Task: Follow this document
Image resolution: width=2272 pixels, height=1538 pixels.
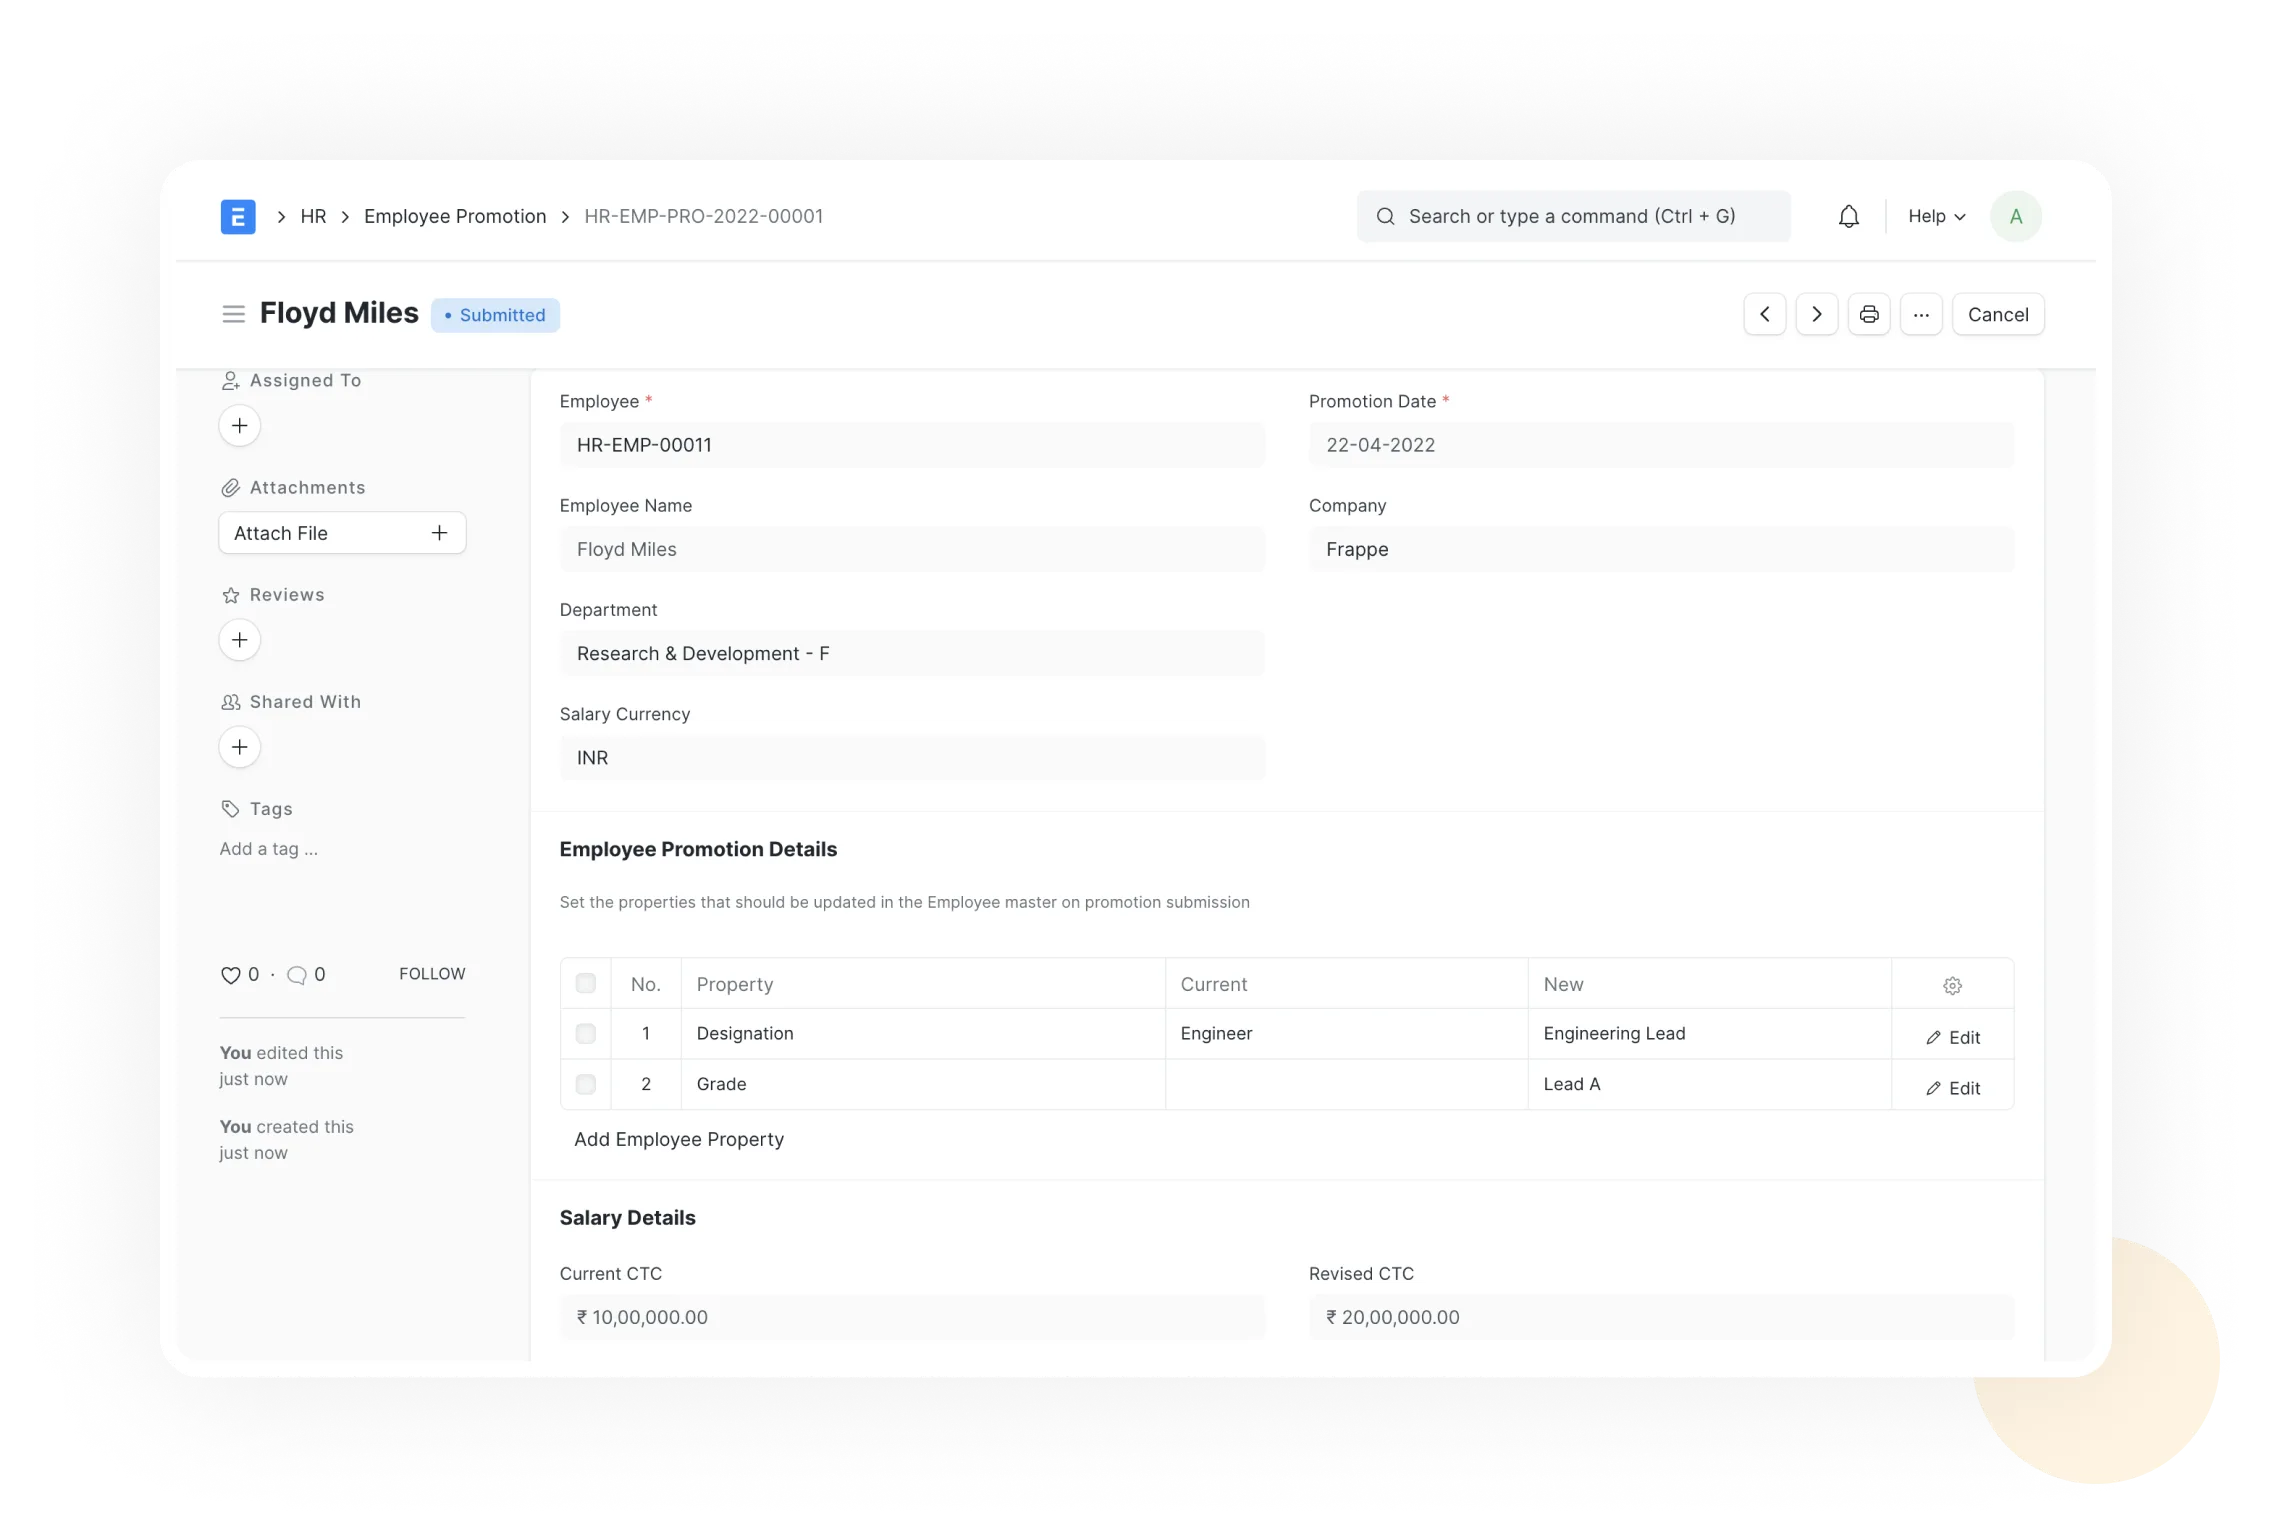Action: tap(432, 974)
